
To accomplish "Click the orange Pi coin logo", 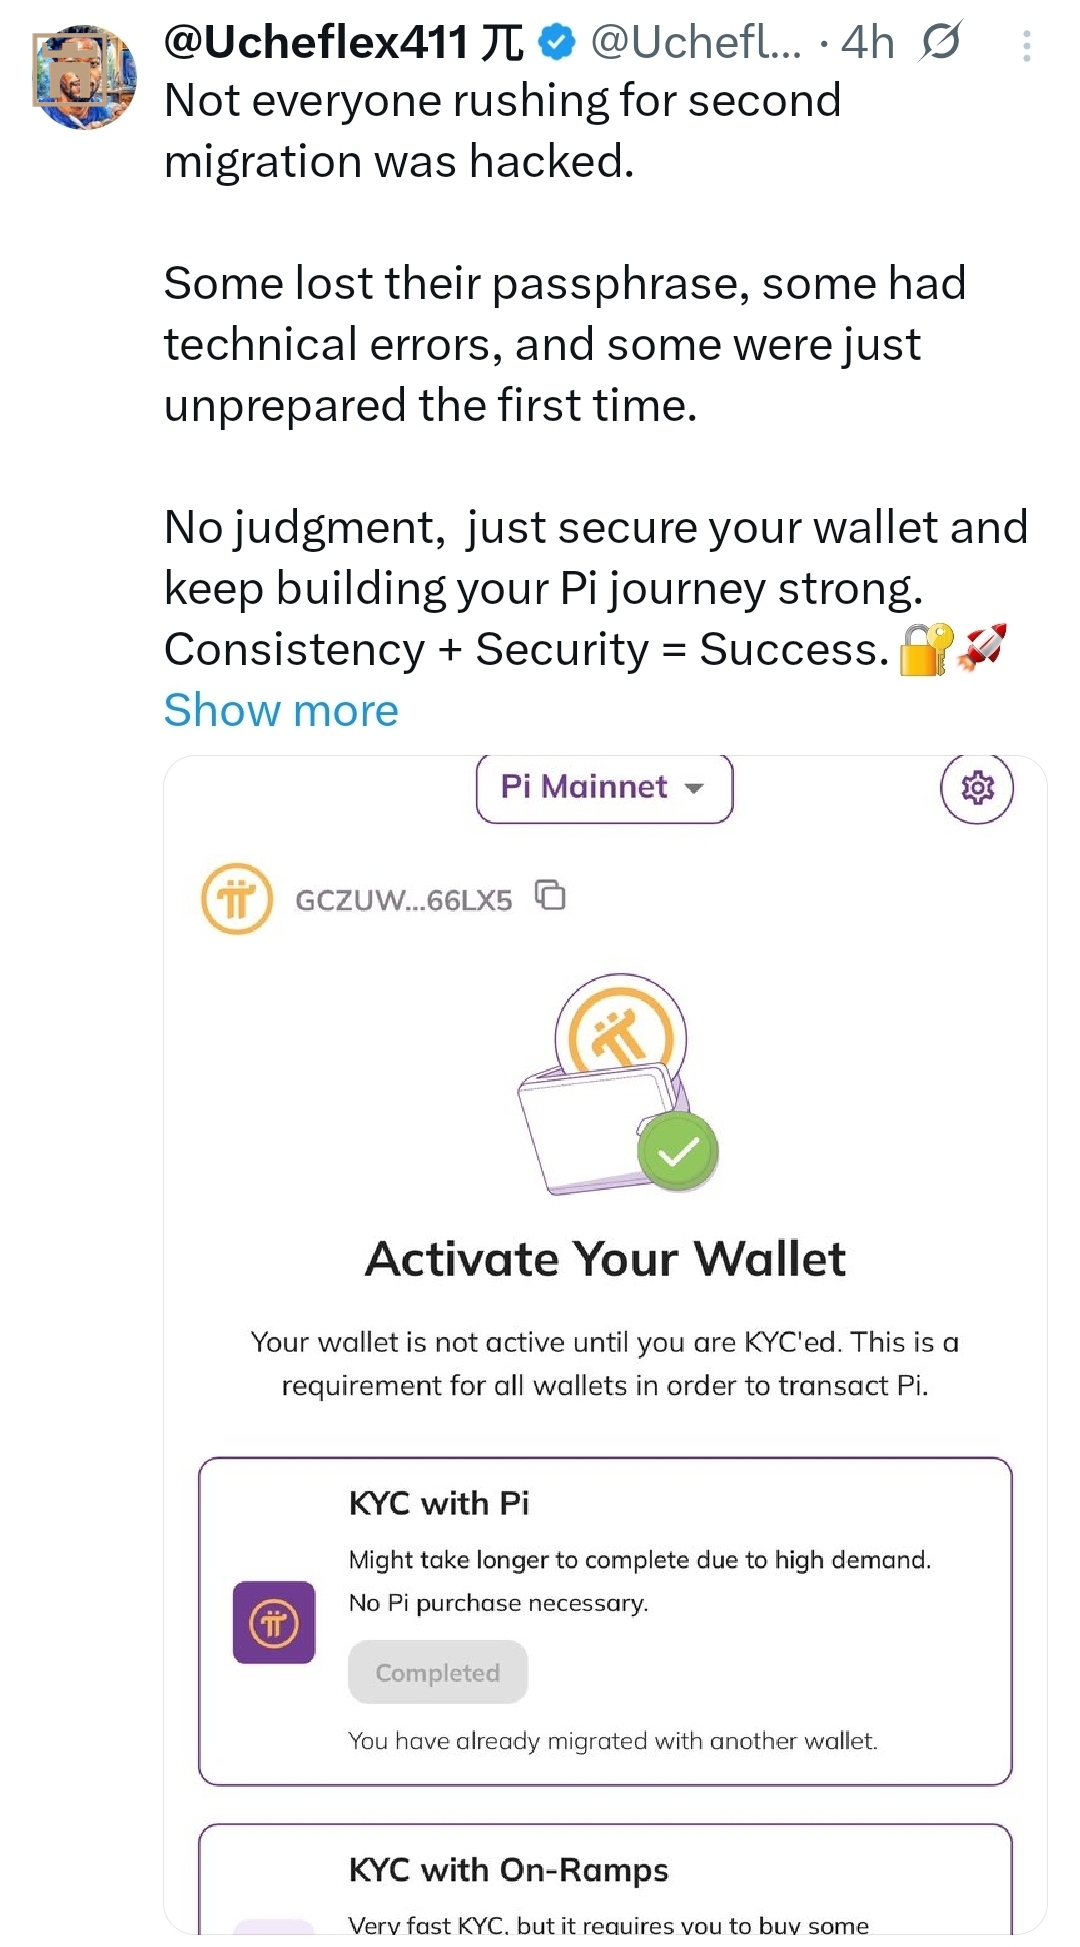I will (237, 899).
